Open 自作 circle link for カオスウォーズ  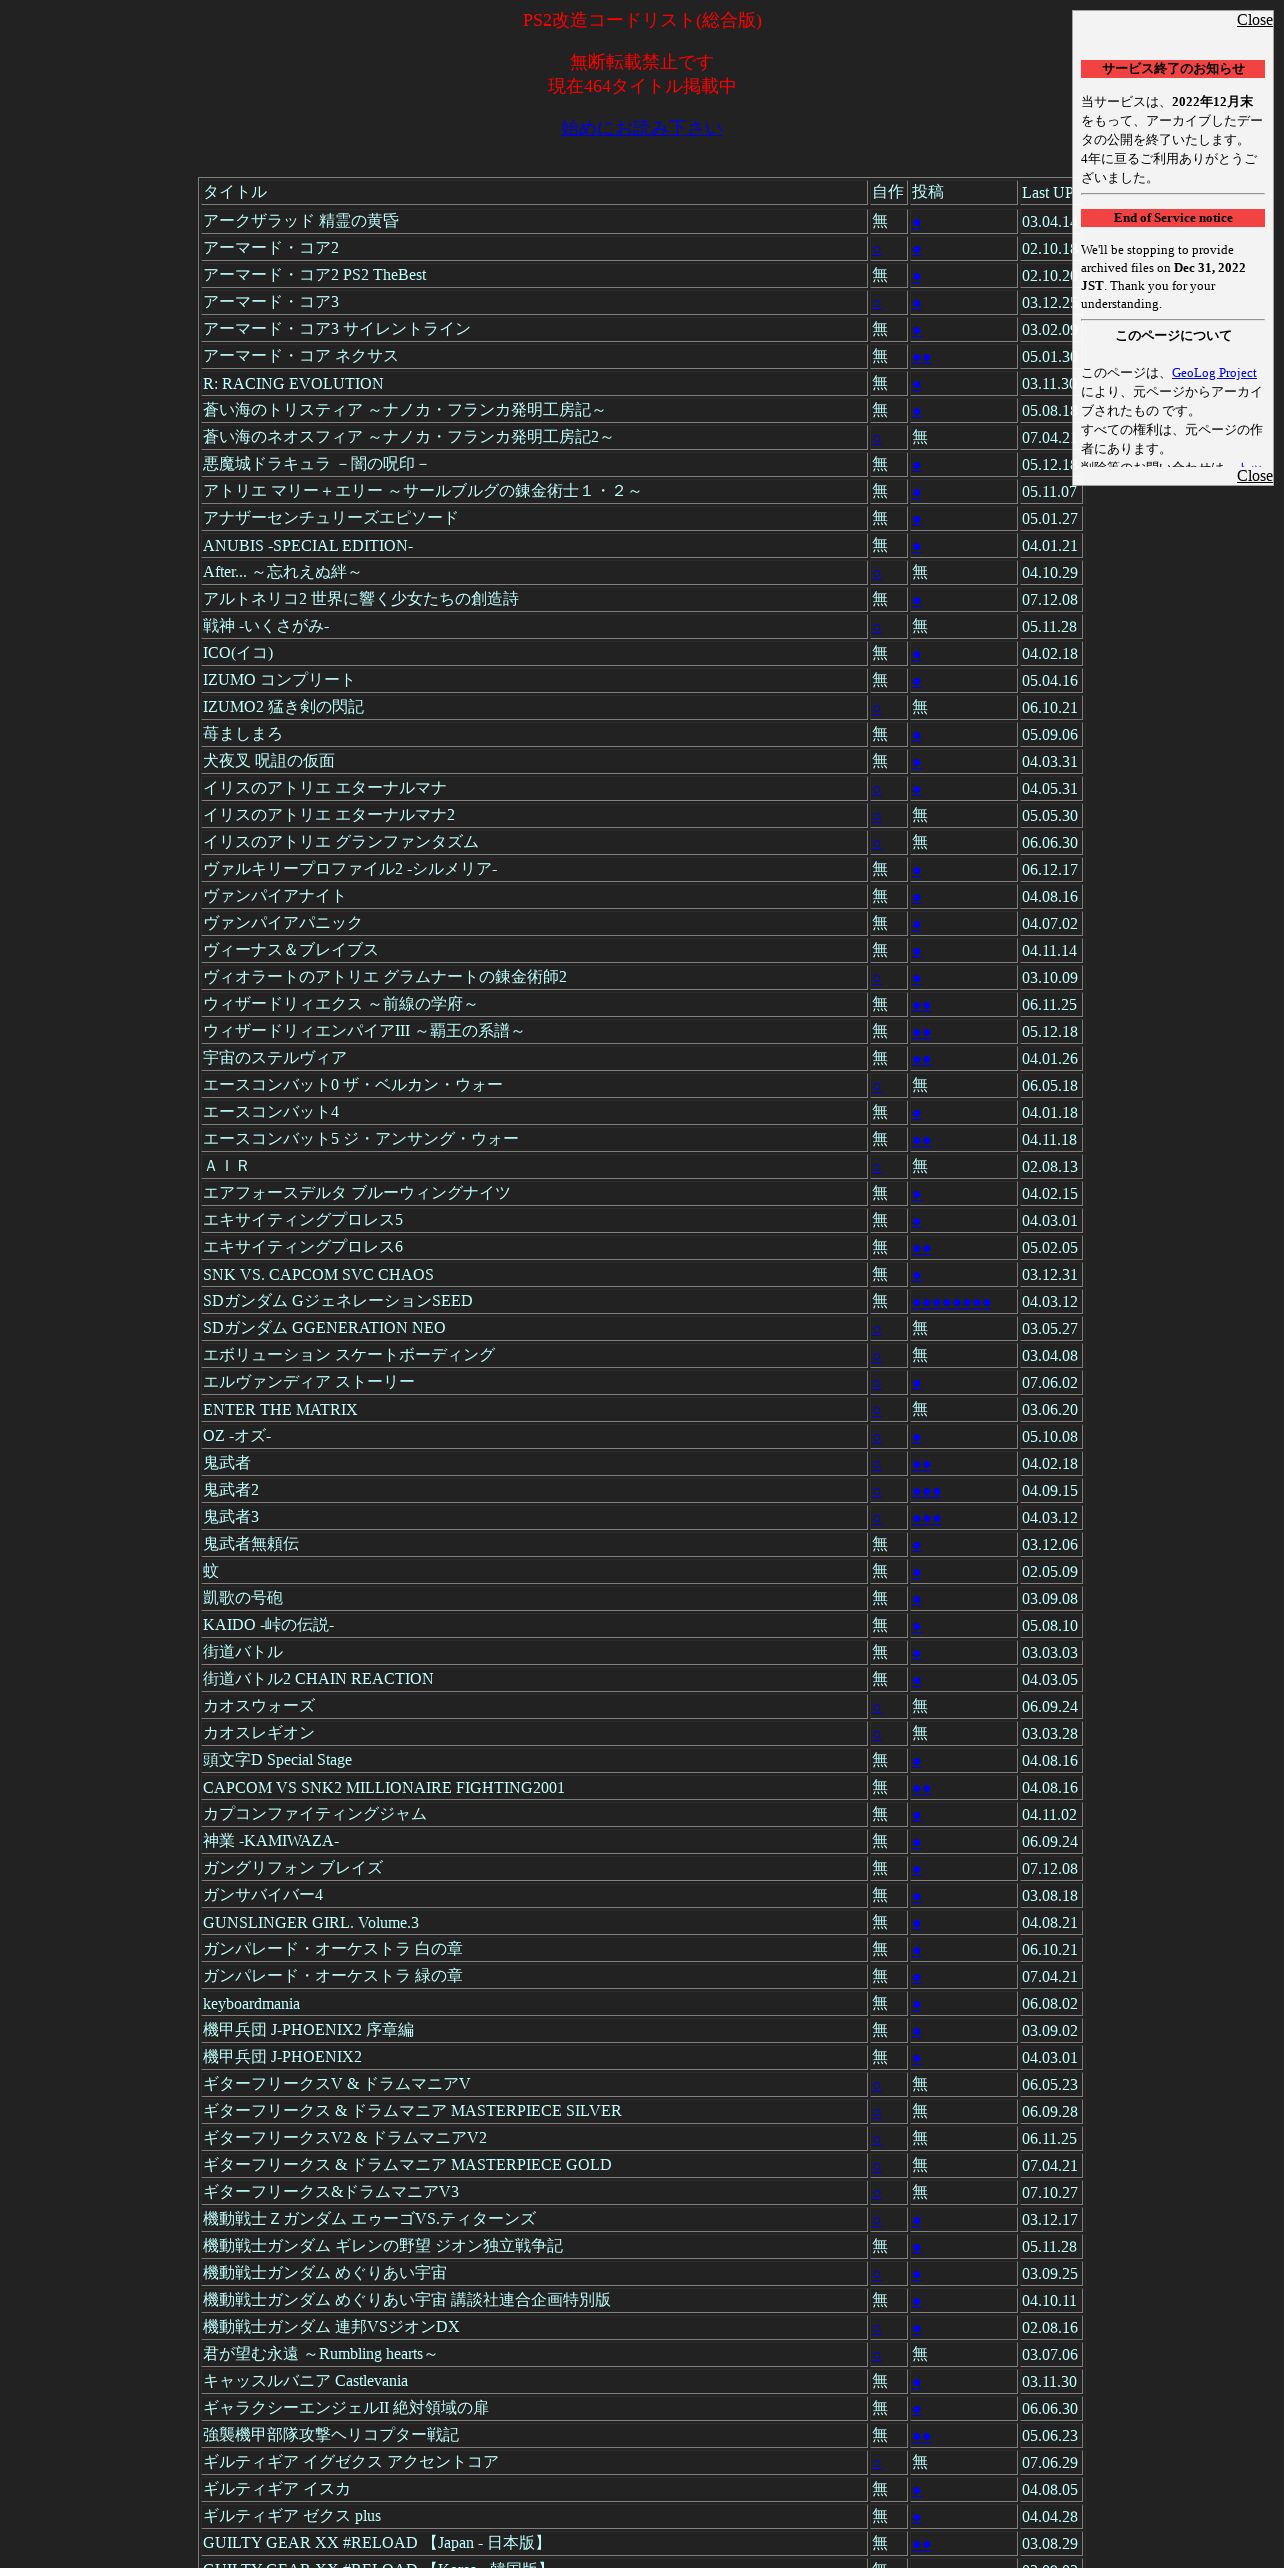click(877, 1707)
